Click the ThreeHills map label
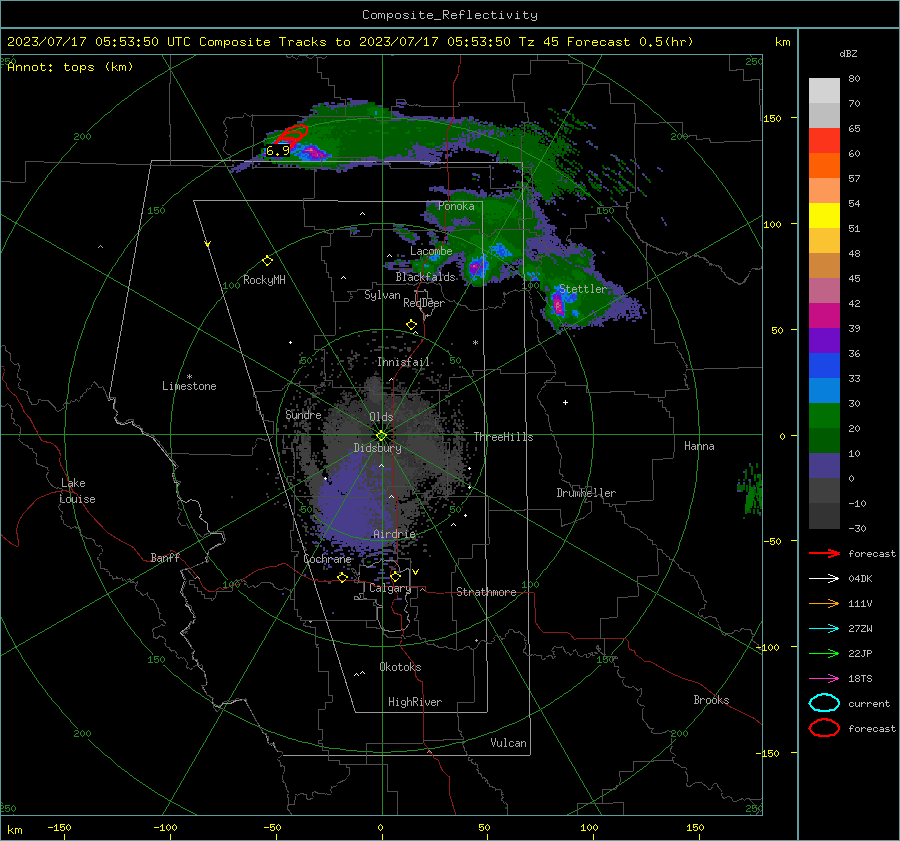The image size is (900, 841). tap(503, 437)
